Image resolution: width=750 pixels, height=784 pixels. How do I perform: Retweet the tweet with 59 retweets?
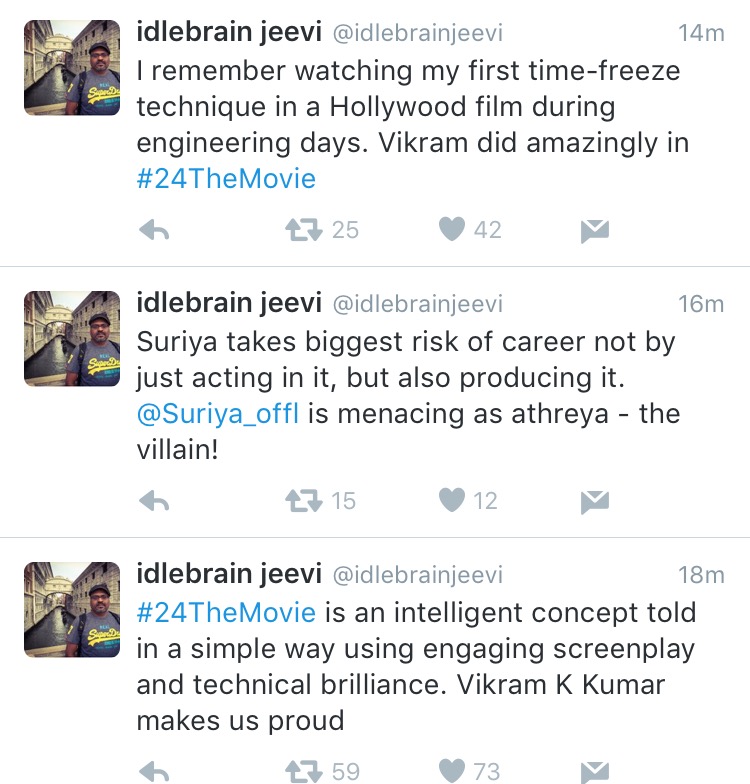pyautogui.click(x=301, y=771)
